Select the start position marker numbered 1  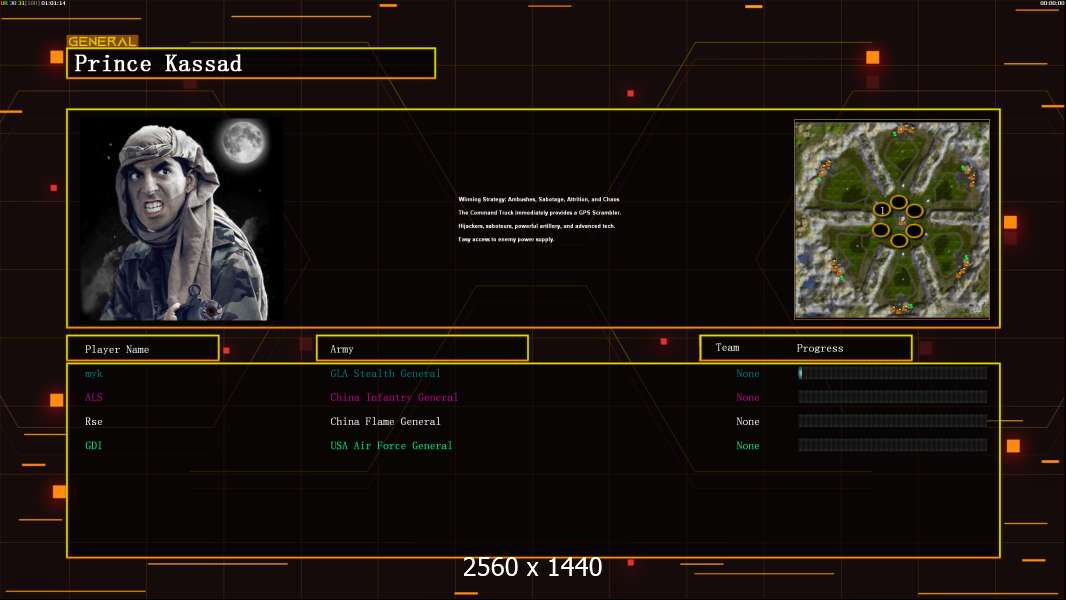click(882, 210)
